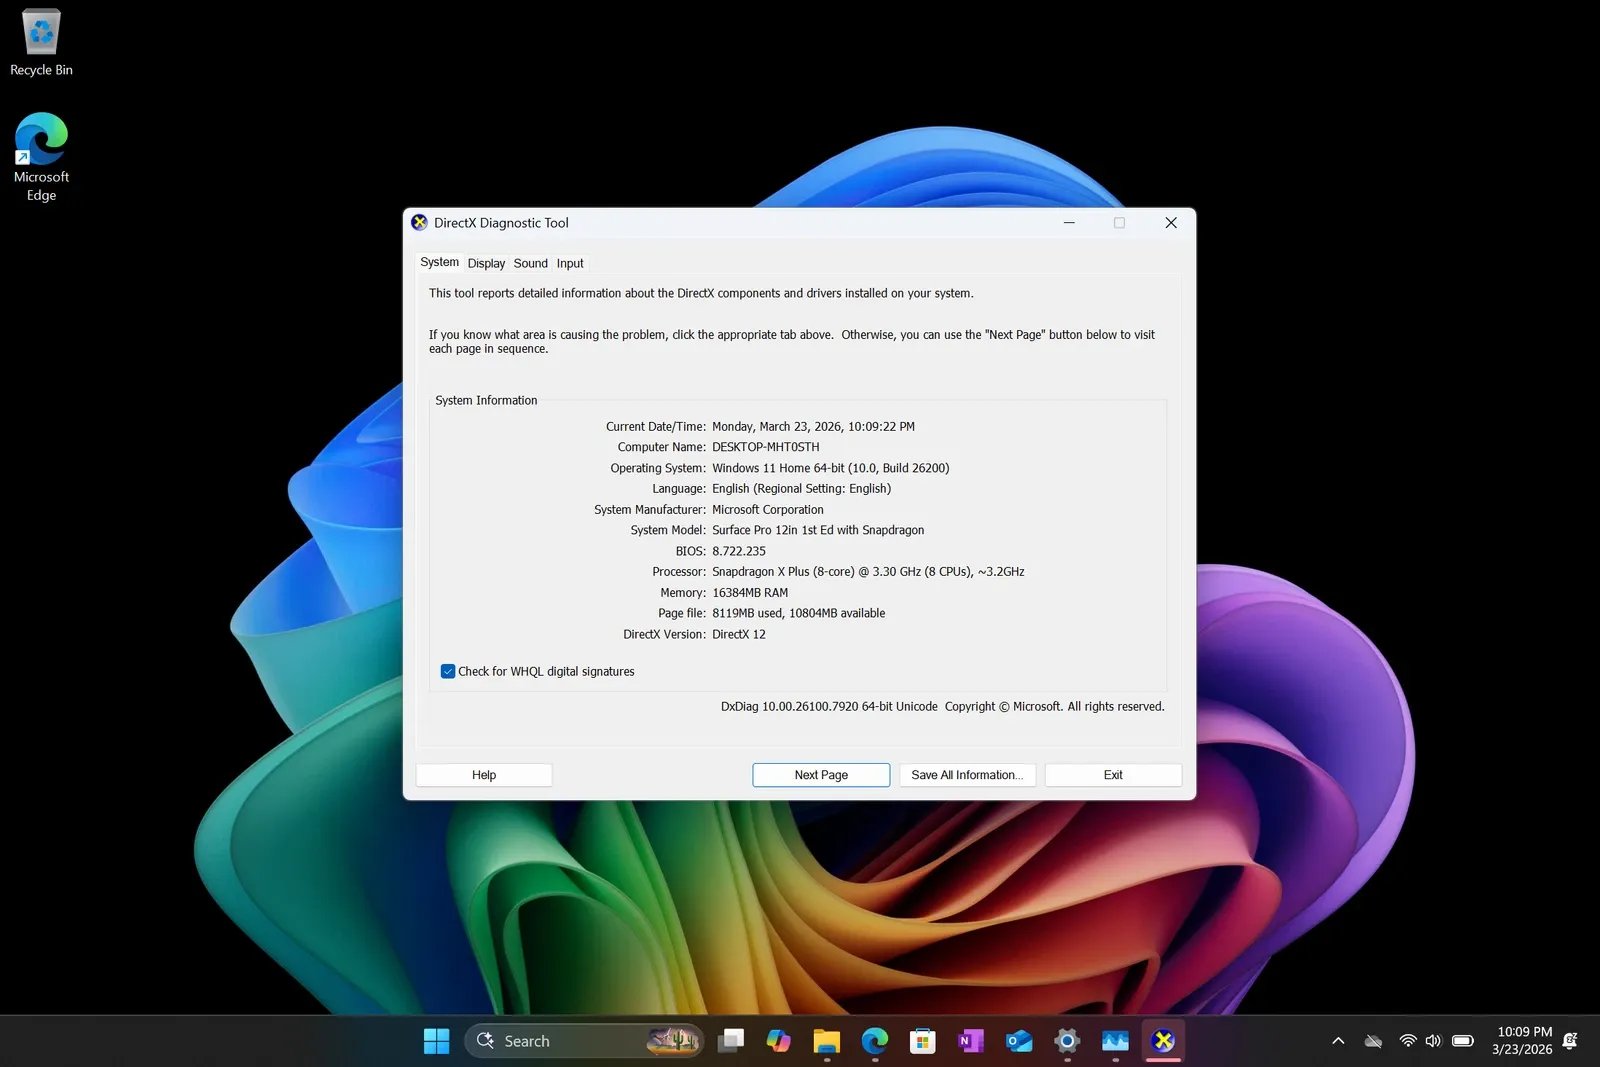Open the Photos app from the taskbar
This screenshot has width=1600, height=1067.
(1114, 1040)
